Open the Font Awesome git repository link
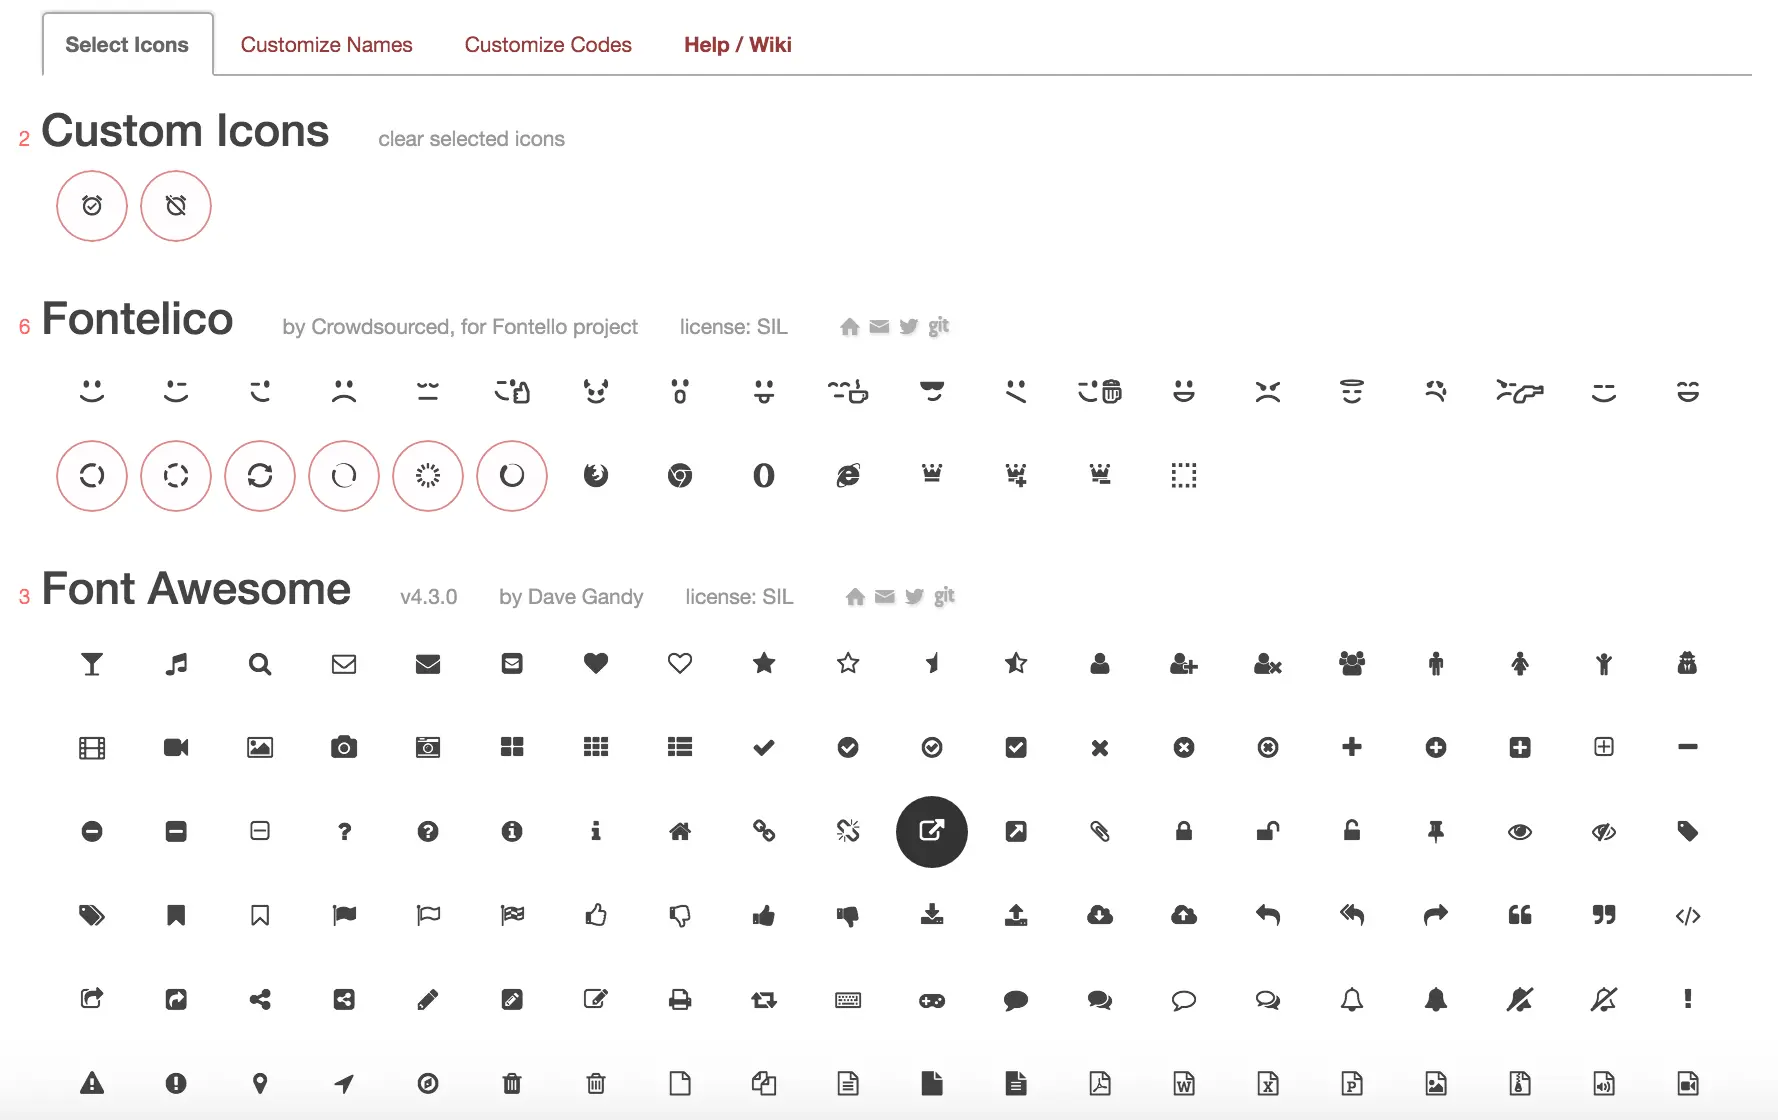Image resolution: width=1778 pixels, height=1120 pixels. 944,597
